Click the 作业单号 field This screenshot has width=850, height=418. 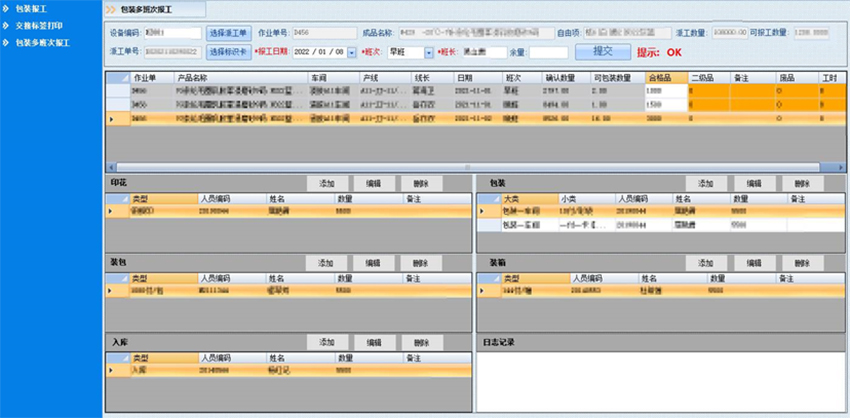324,33
